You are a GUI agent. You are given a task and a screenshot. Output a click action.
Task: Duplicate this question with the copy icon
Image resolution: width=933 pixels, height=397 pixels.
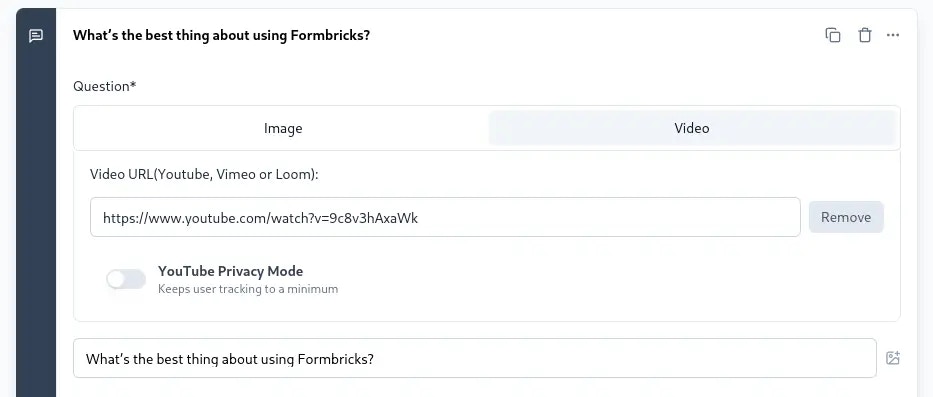pos(832,35)
